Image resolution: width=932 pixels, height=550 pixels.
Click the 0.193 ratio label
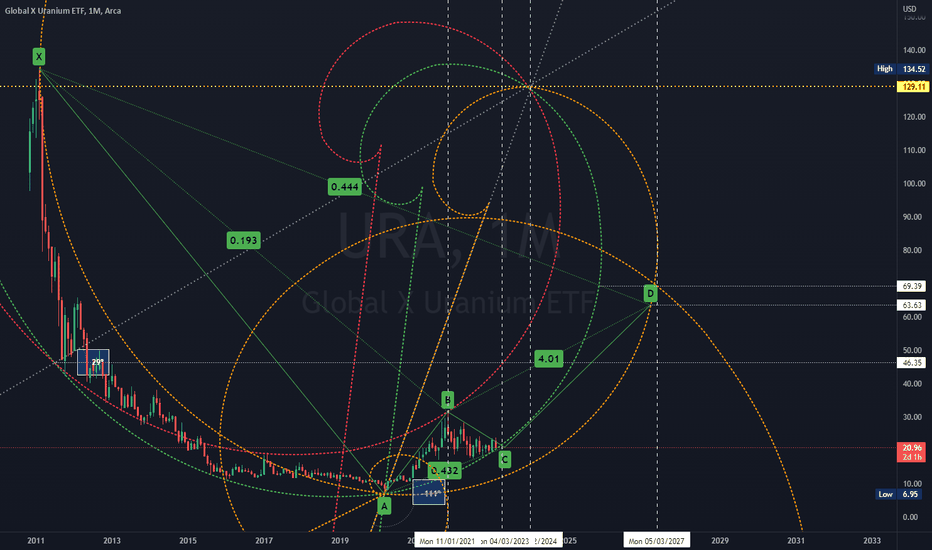point(244,240)
